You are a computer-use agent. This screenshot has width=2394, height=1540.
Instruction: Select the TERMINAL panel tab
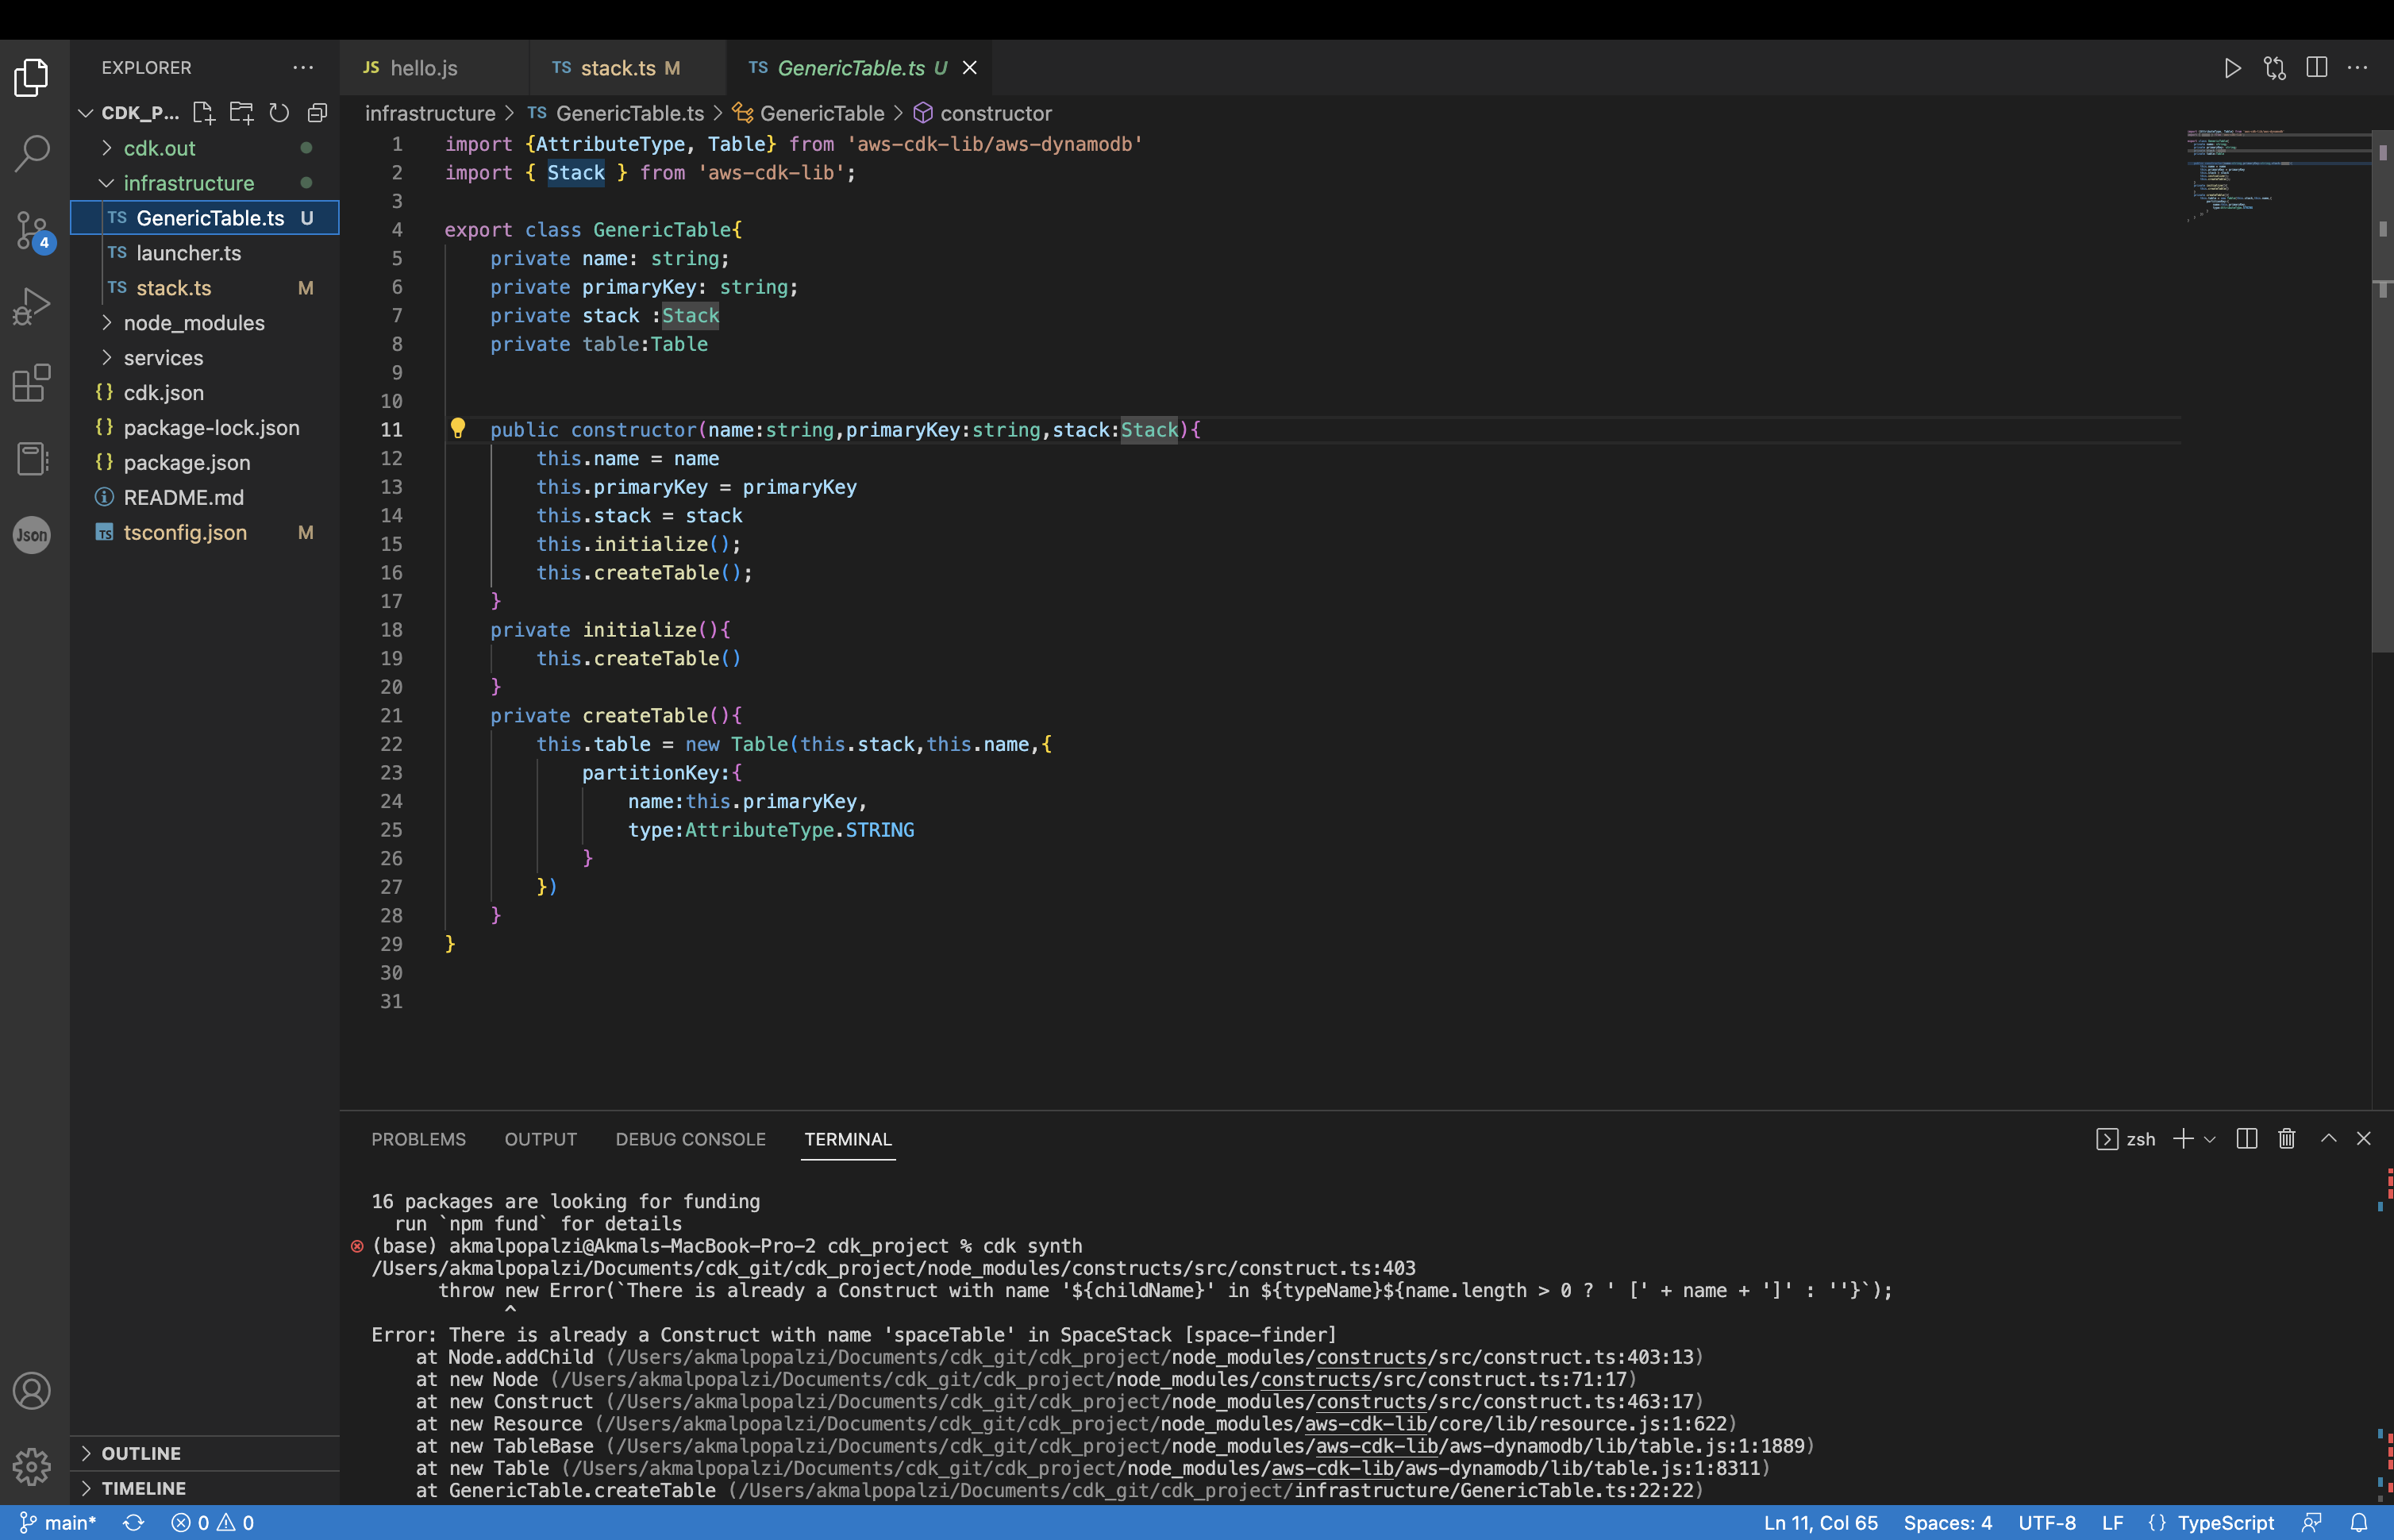pos(848,1139)
